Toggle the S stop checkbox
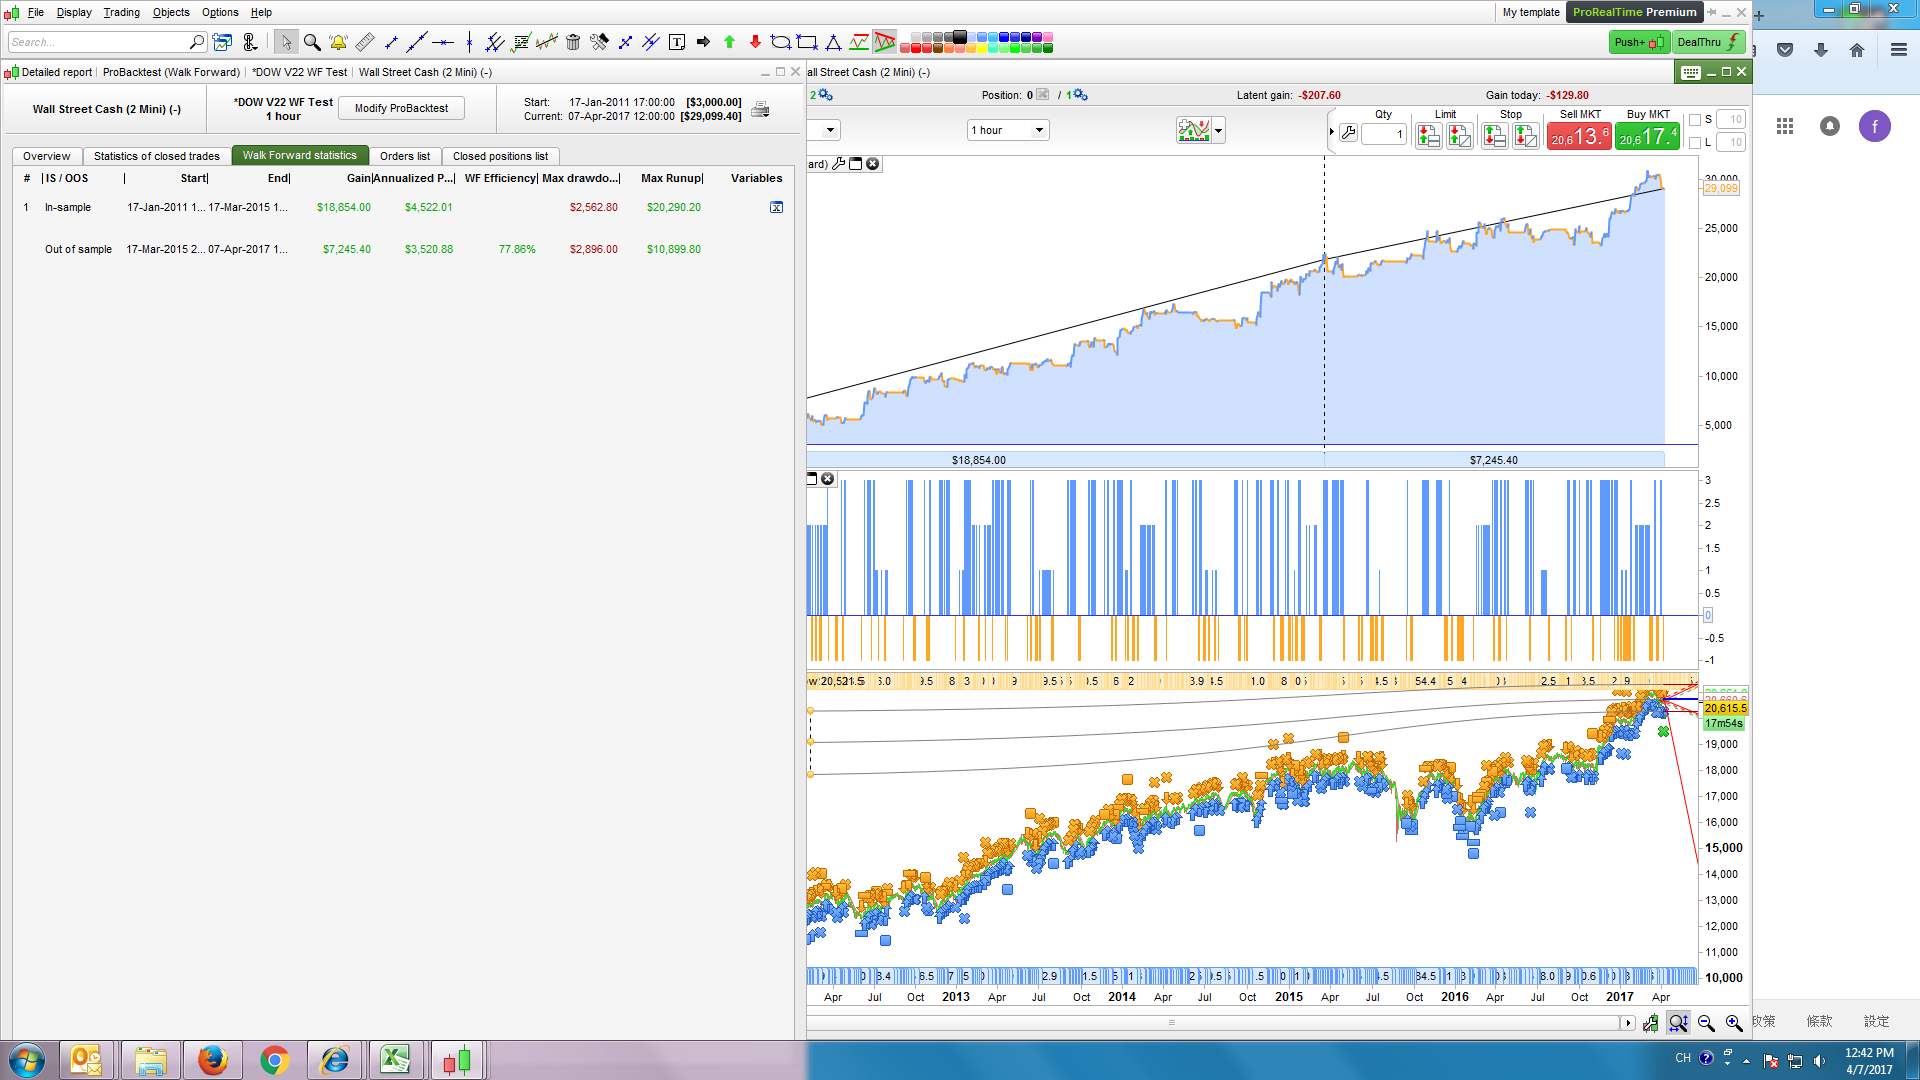 [1695, 120]
